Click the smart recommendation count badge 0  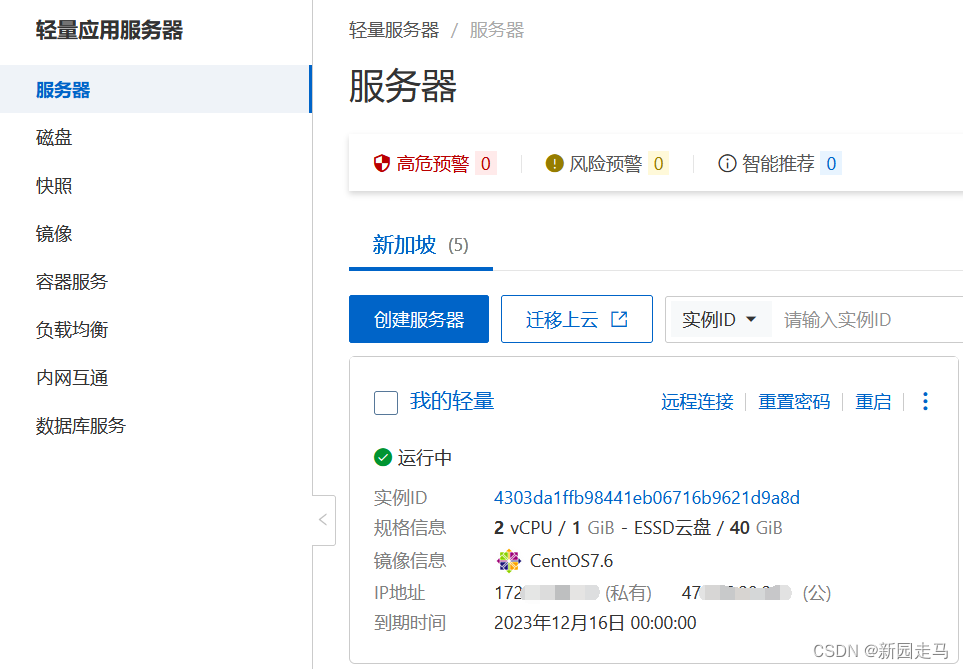pos(831,163)
